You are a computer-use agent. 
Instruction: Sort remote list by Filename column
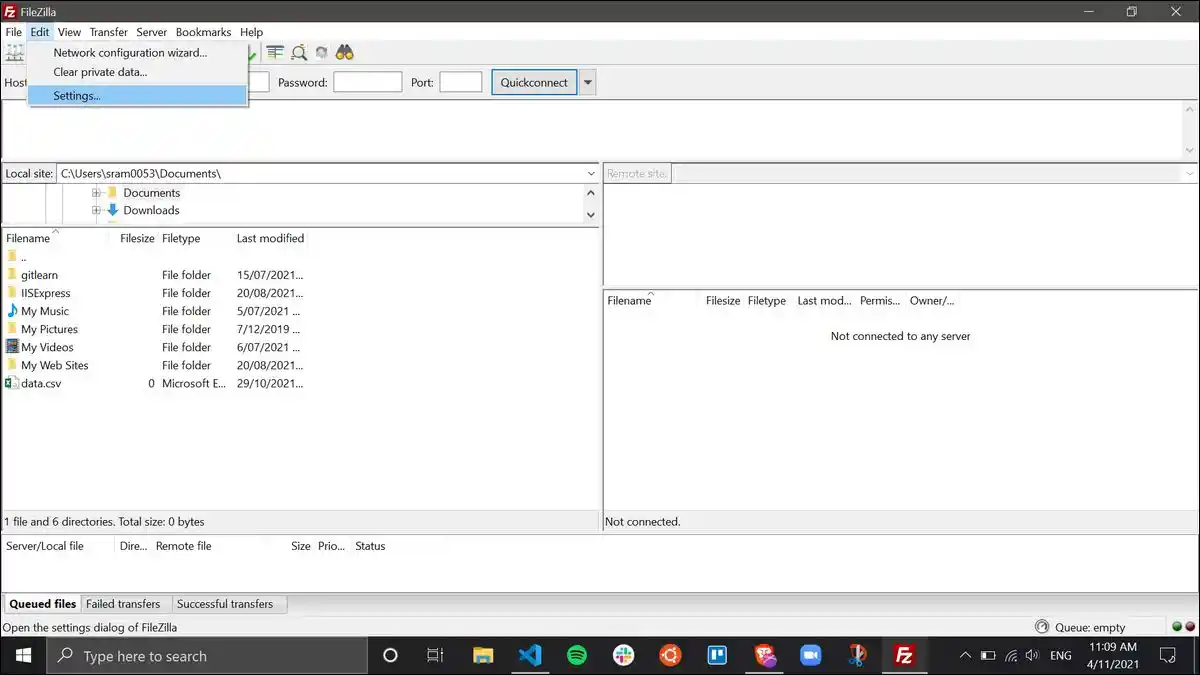pos(630,300)
